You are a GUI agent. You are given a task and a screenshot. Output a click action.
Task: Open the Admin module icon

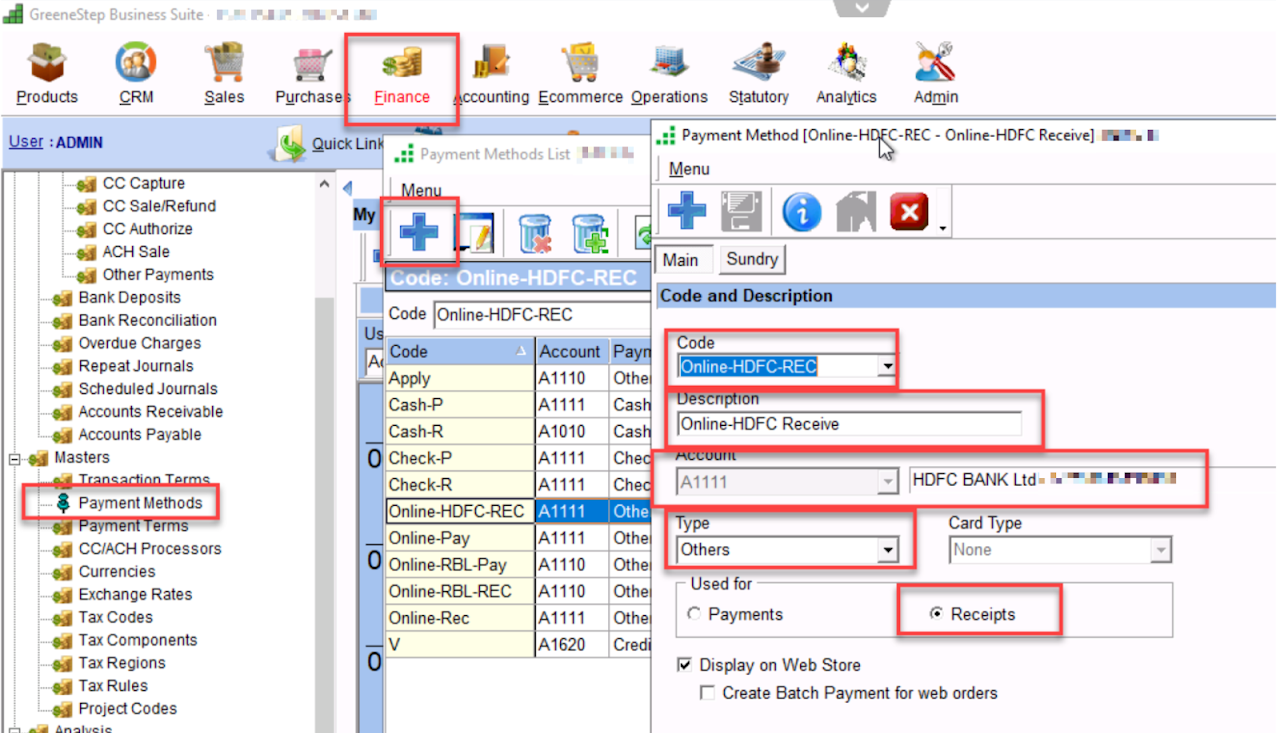936,64
